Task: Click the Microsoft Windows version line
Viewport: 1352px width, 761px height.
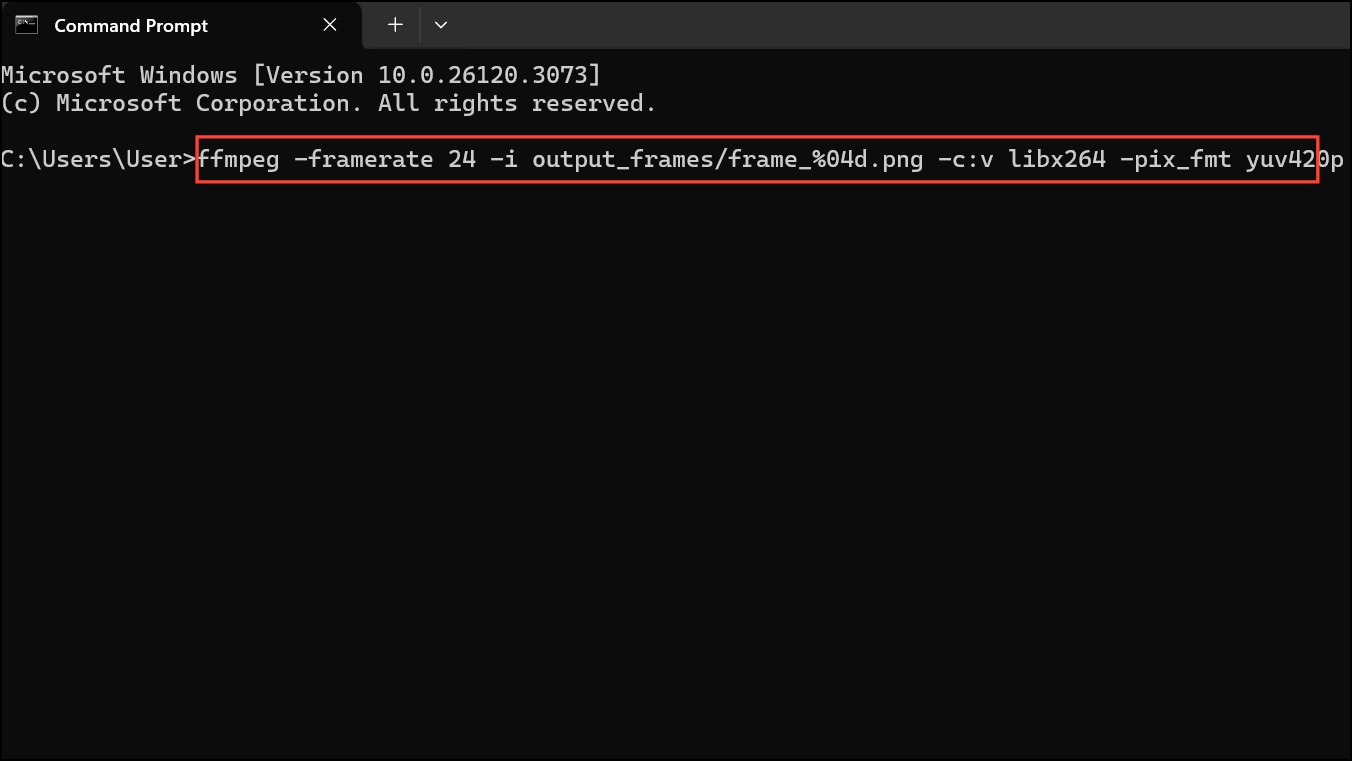Action: point(301,75)
